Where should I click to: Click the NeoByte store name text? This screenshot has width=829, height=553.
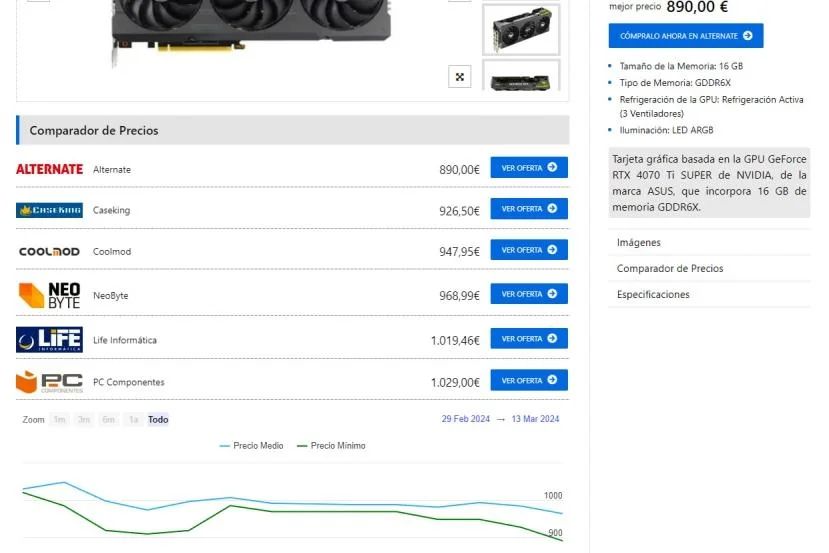point(110,296)
